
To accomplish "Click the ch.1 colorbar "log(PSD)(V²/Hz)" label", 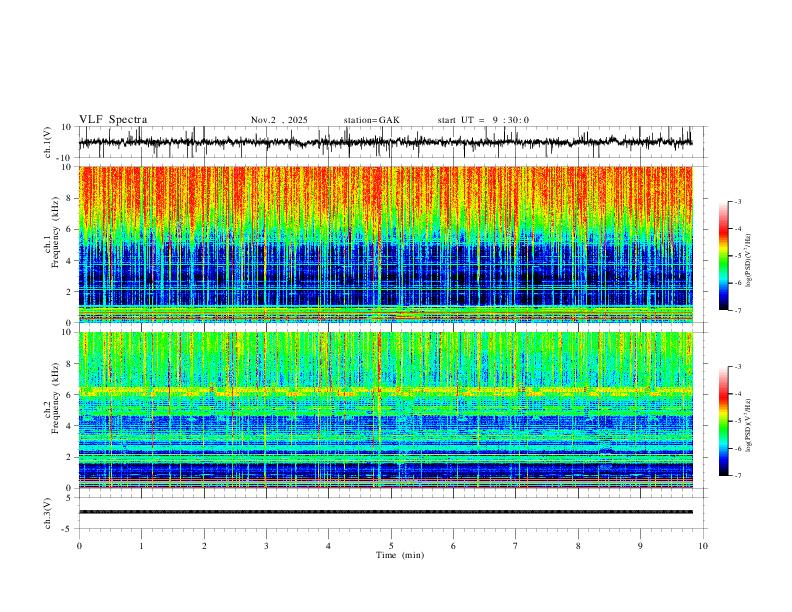I will 749,261.
